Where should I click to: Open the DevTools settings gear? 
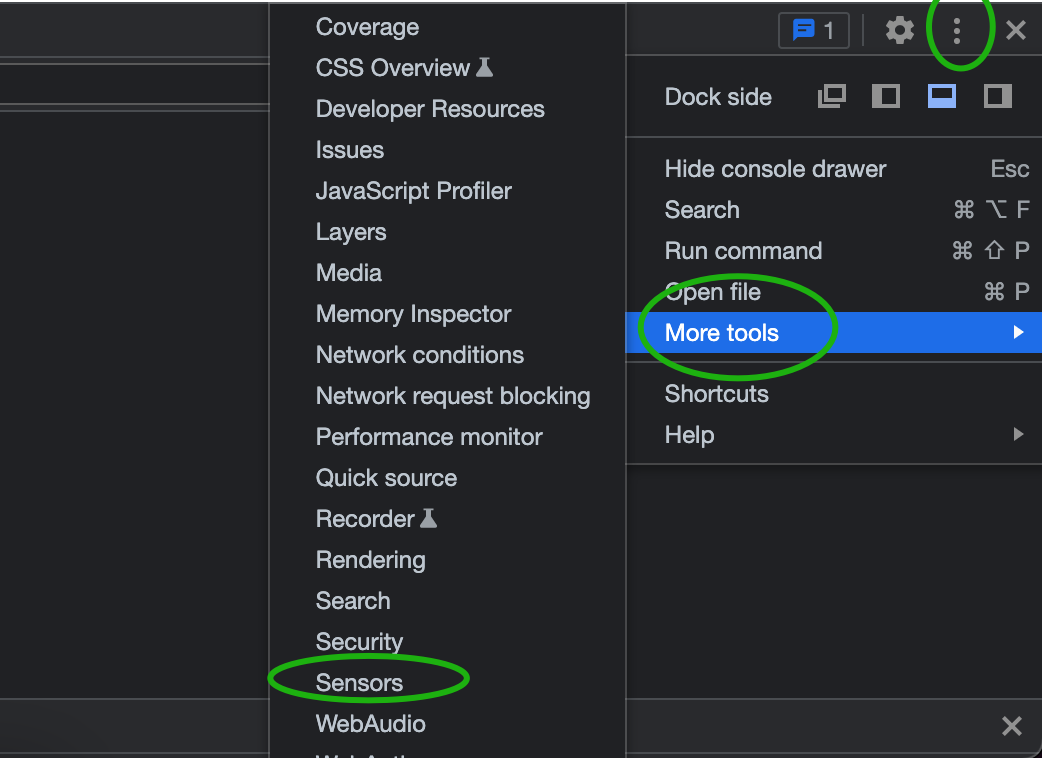tap(900, 31)
